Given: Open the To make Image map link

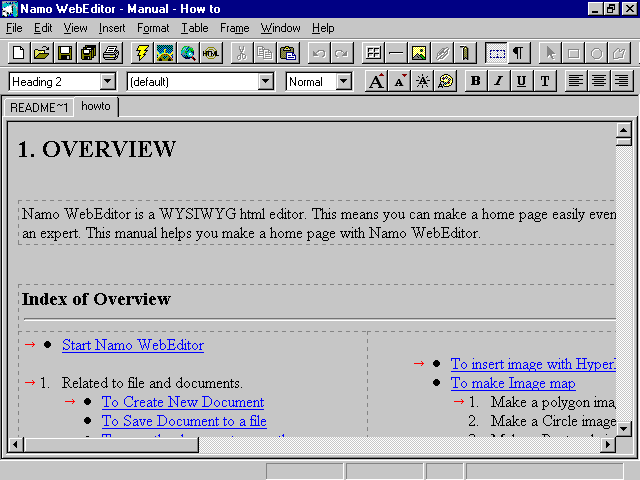Looking at the screenshot, I should tap(512, 383).
